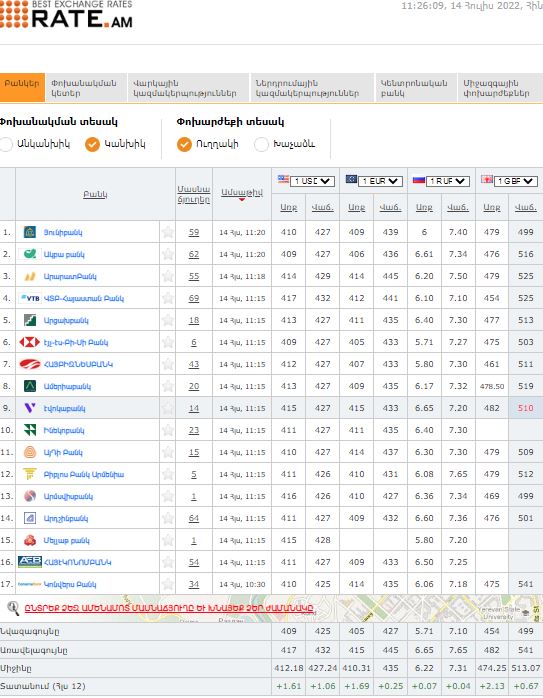This screenshot has width=543, height=698.
Task: Sort by USD Առք buy column
Action: 288,207
